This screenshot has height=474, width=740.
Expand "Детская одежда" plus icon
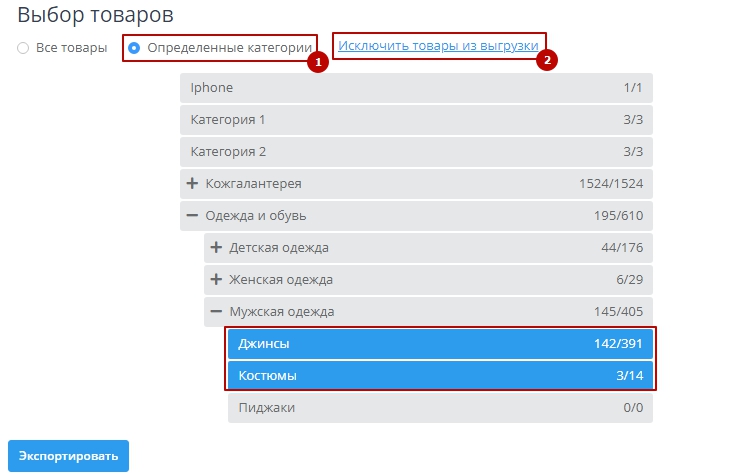point(216,248)
